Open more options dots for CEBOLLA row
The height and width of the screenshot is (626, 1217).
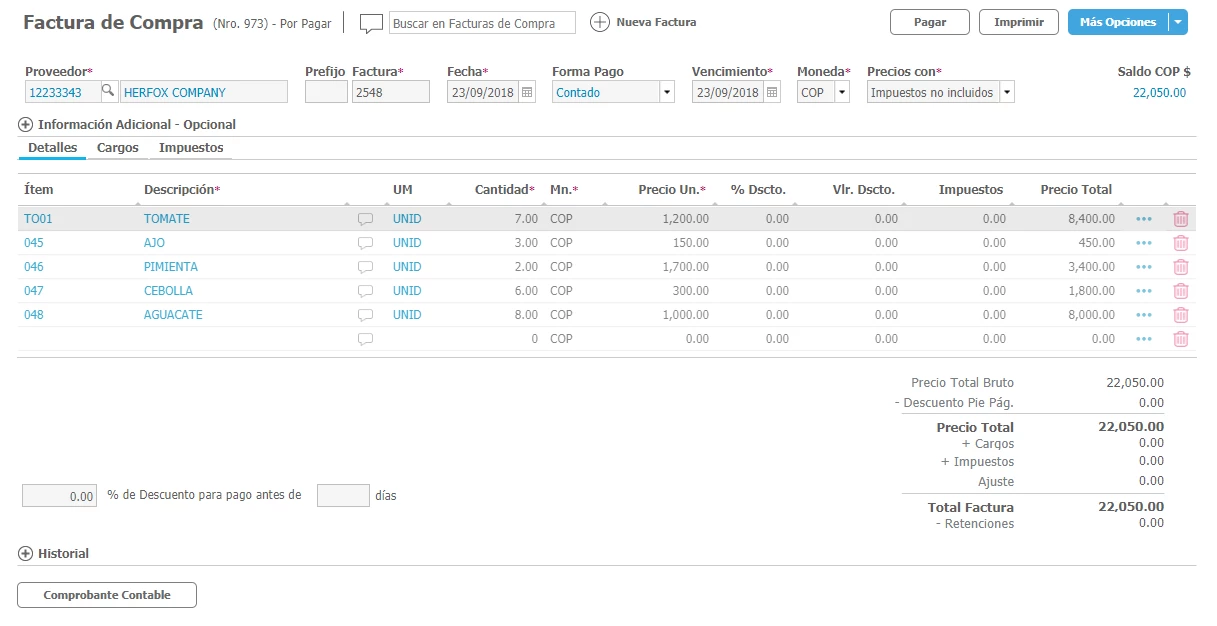1144,291
